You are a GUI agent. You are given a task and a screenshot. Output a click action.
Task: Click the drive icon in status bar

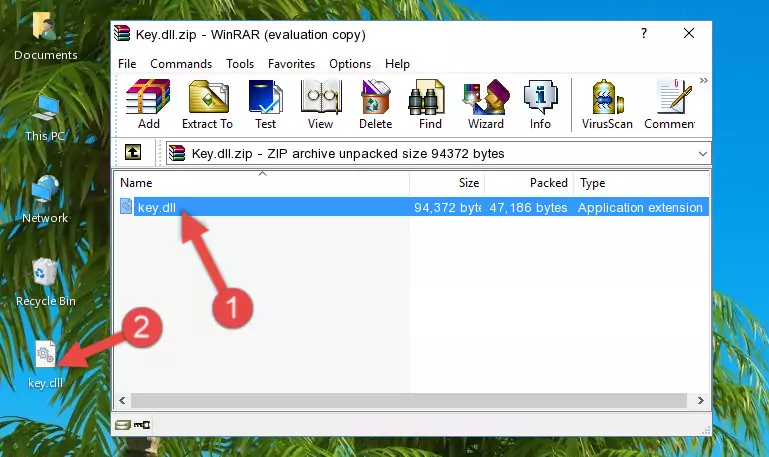tap(123, 425)
